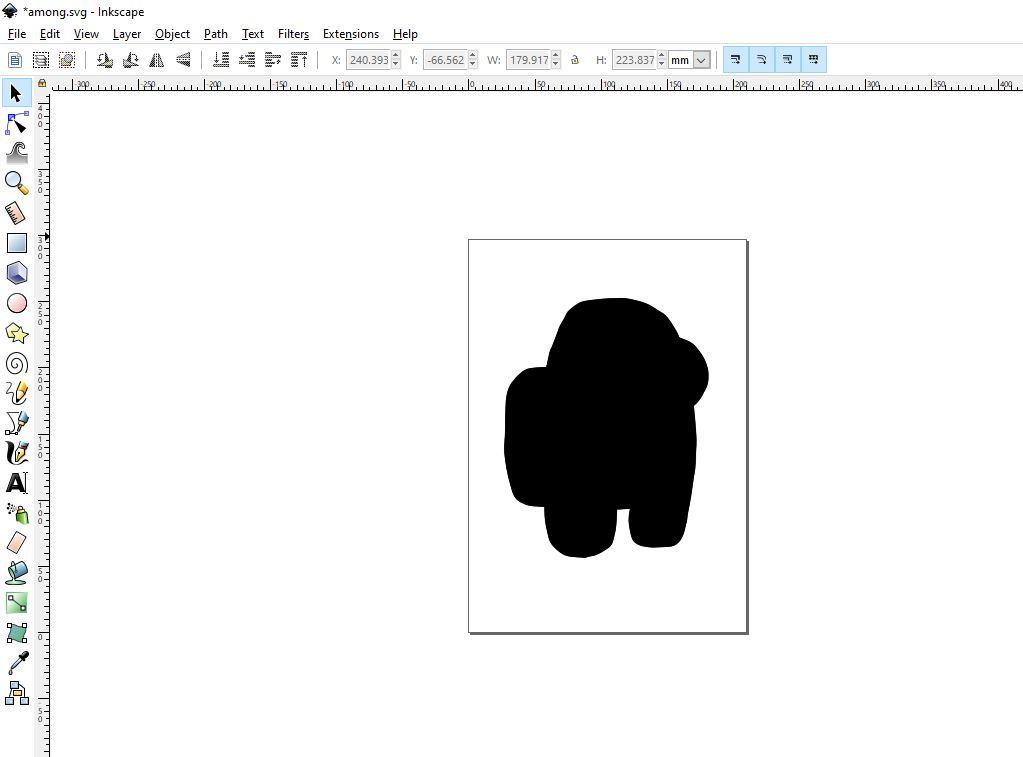This screenshot has height=757, width=1023.
Task: Choose the Text tool
Action: click(16, 482)
